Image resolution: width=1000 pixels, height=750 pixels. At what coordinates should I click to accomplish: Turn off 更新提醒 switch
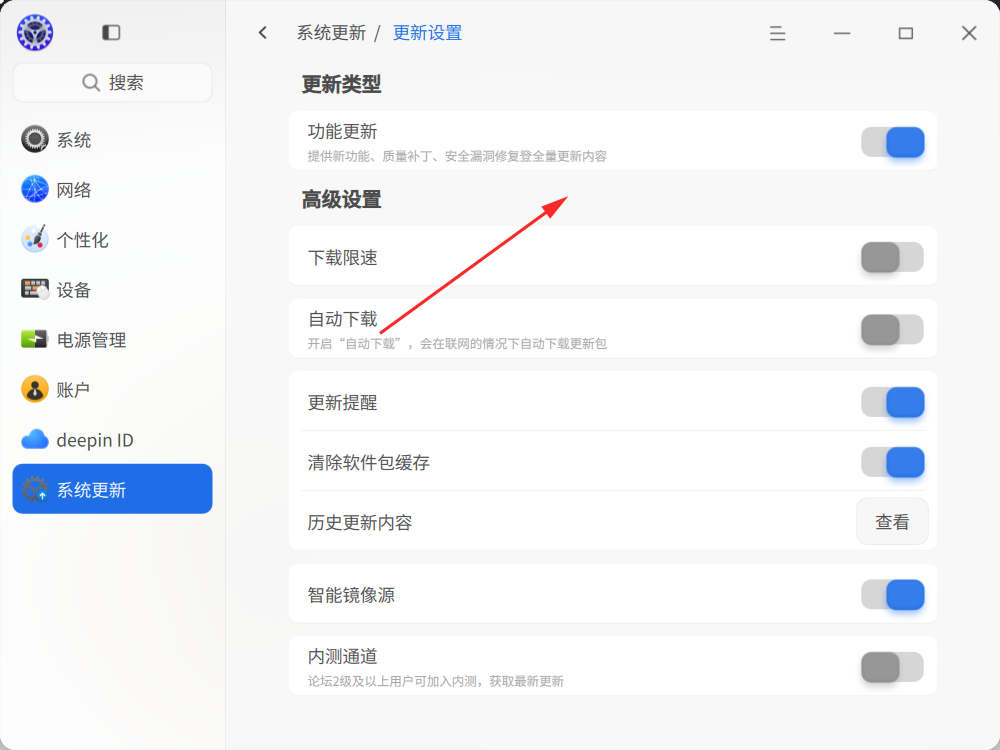892,402
